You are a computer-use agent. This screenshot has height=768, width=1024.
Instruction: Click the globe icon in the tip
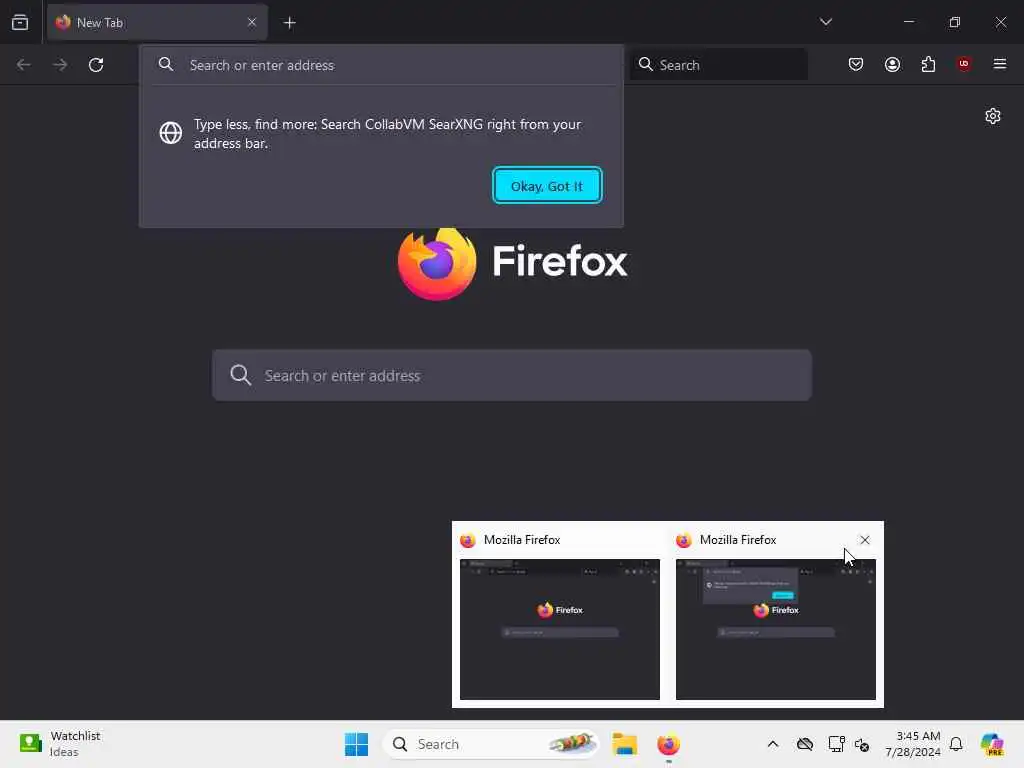tap(170, 133)
